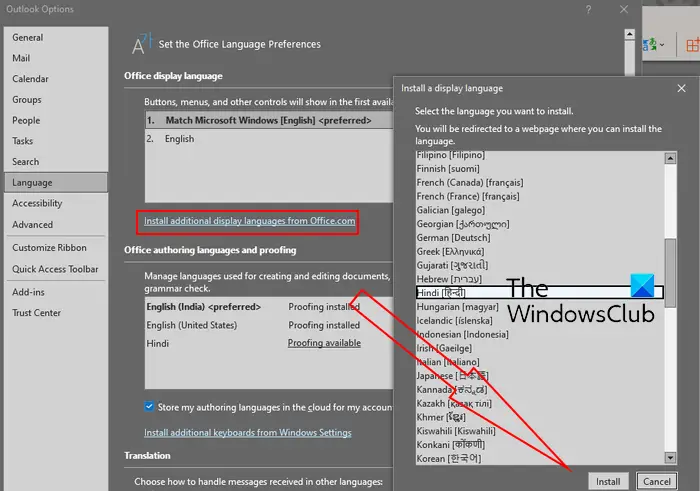Click the grid add-in icon at the top right
700x491 pixels.
click(x=692, y=45)
